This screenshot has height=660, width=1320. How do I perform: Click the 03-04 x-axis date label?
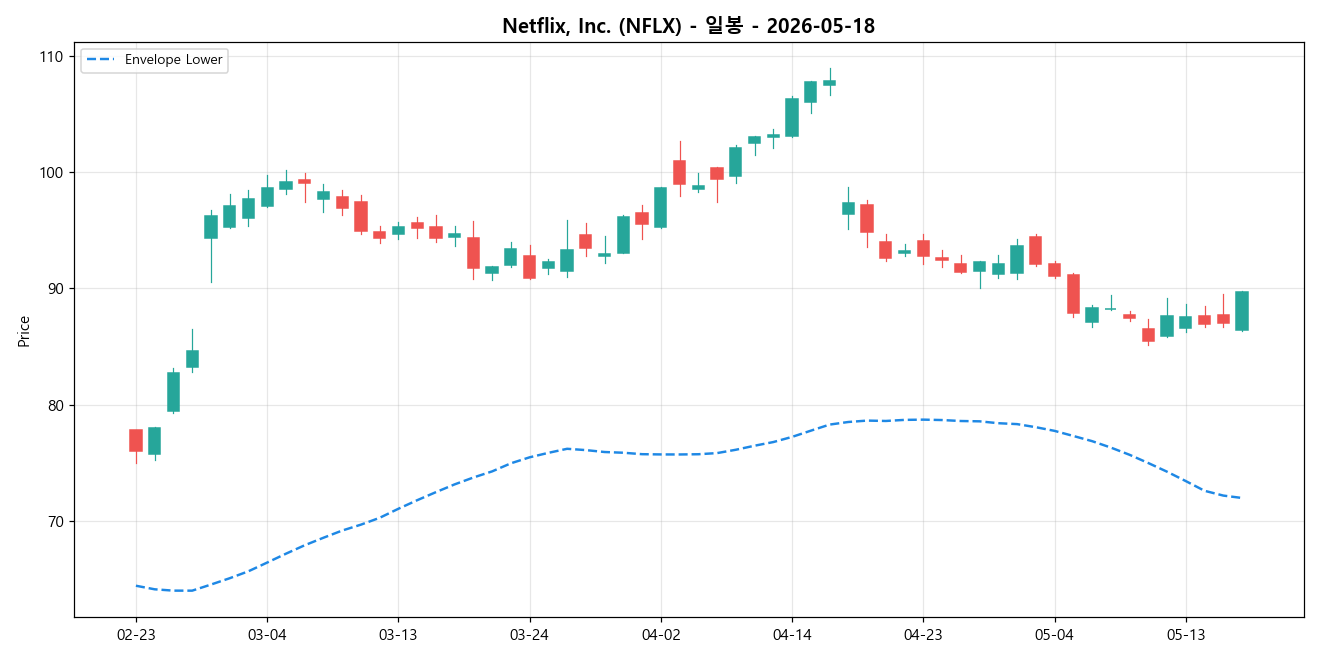[267, 634]
